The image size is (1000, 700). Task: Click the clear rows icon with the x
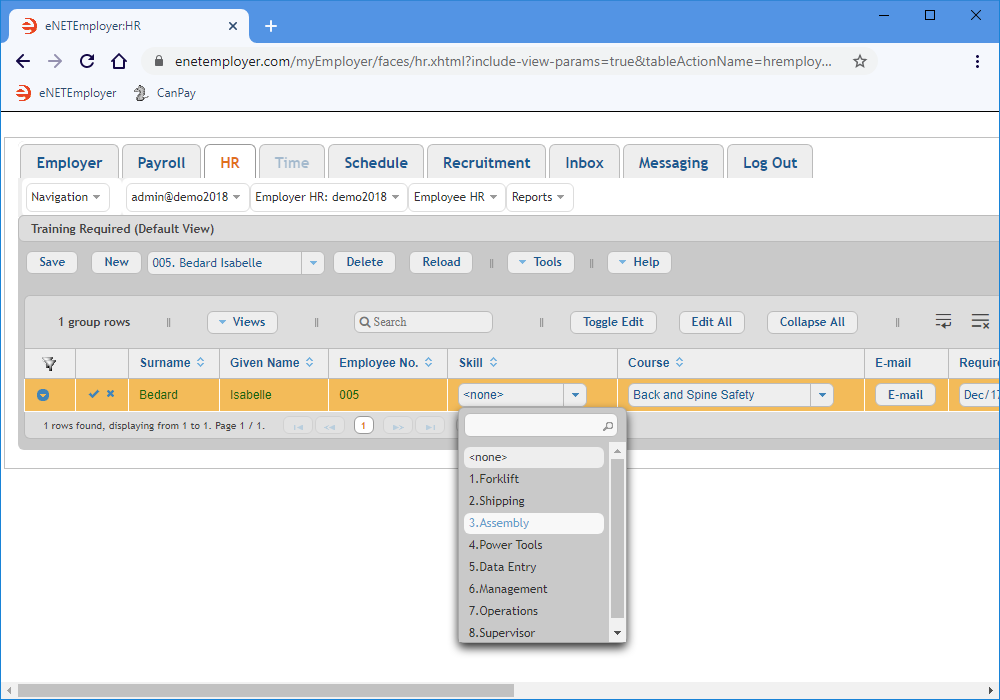(x=980, y=321)
